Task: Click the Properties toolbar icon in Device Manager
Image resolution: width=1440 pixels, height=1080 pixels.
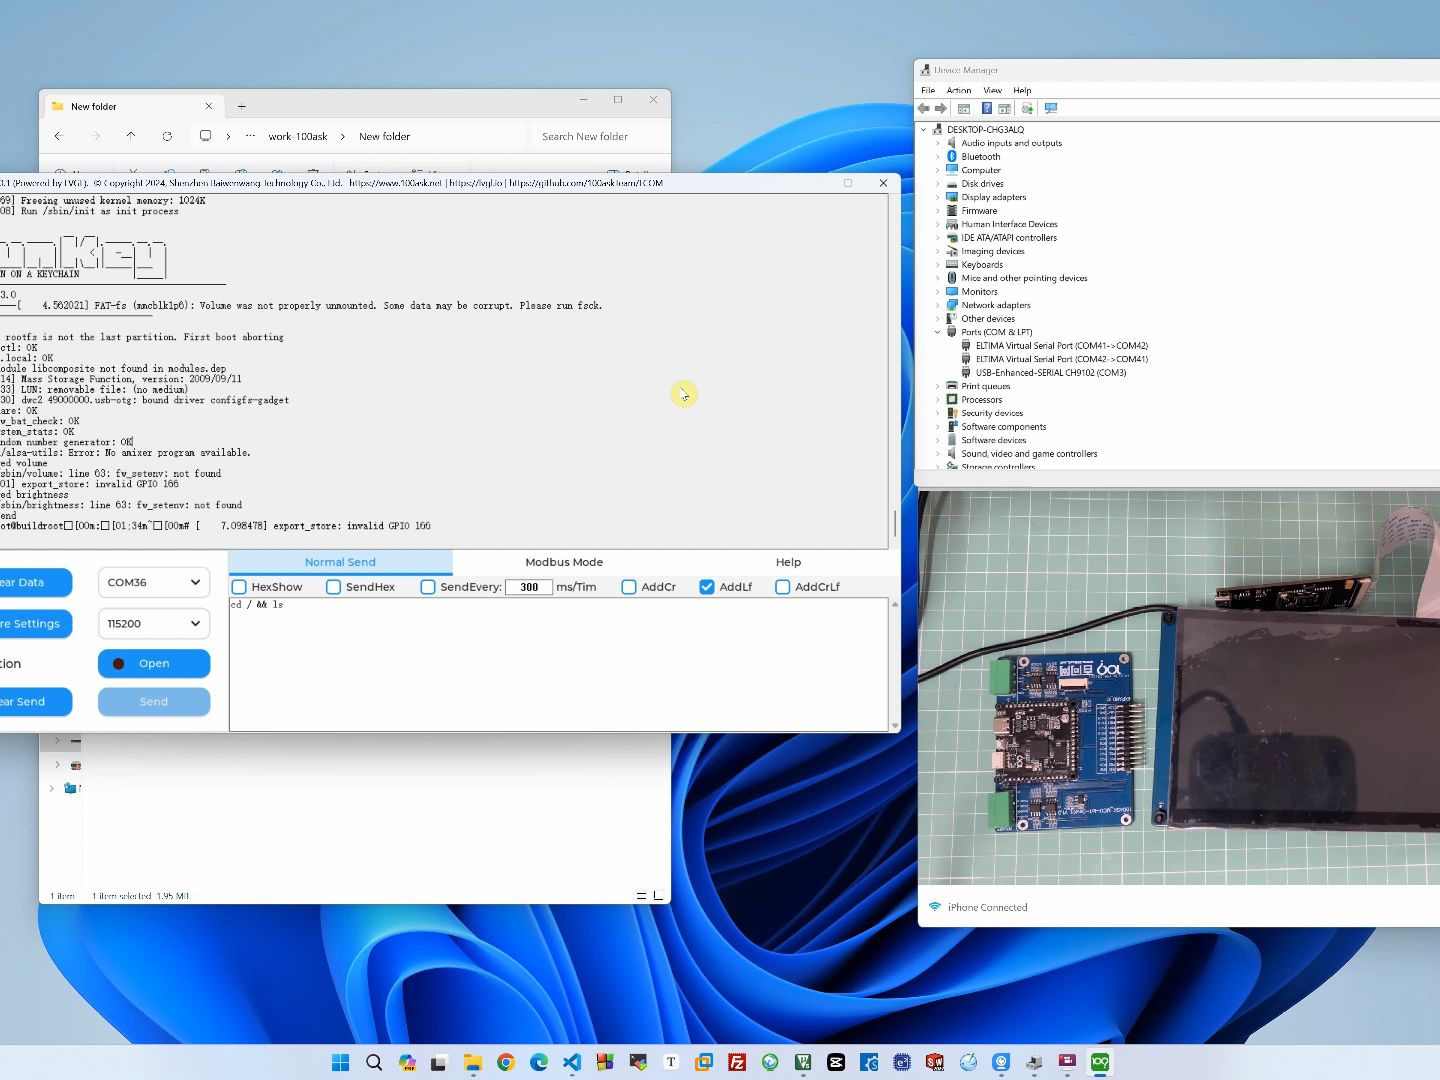Action: [x=1004, y=108]
